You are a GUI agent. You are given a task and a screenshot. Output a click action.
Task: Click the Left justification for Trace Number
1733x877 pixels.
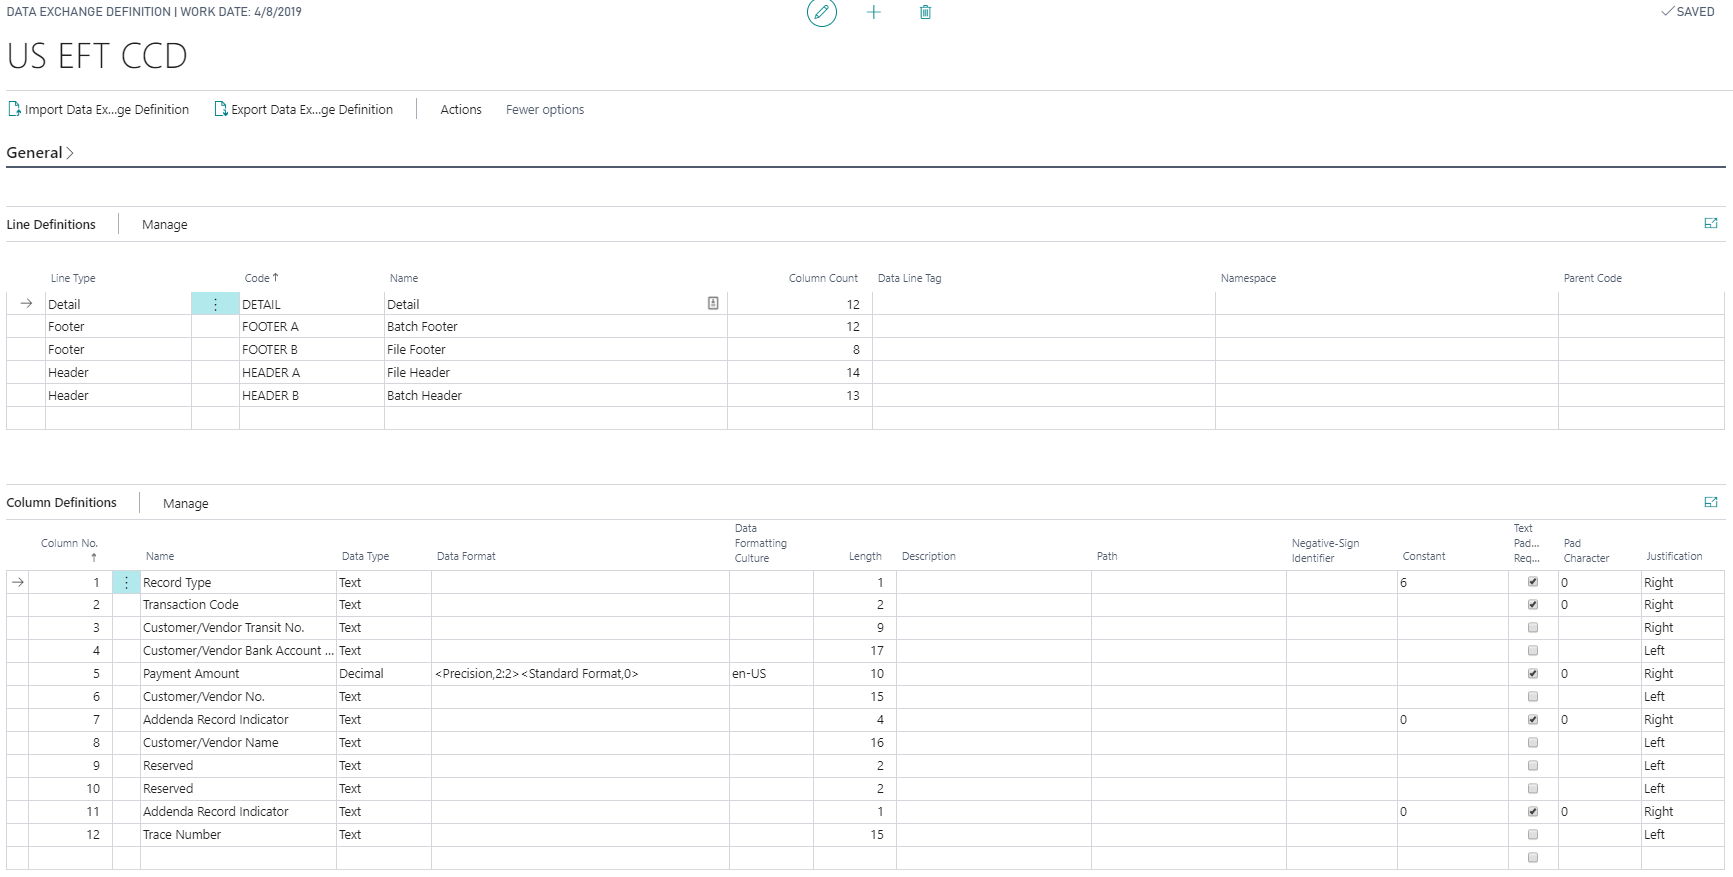coord(1683,835)
